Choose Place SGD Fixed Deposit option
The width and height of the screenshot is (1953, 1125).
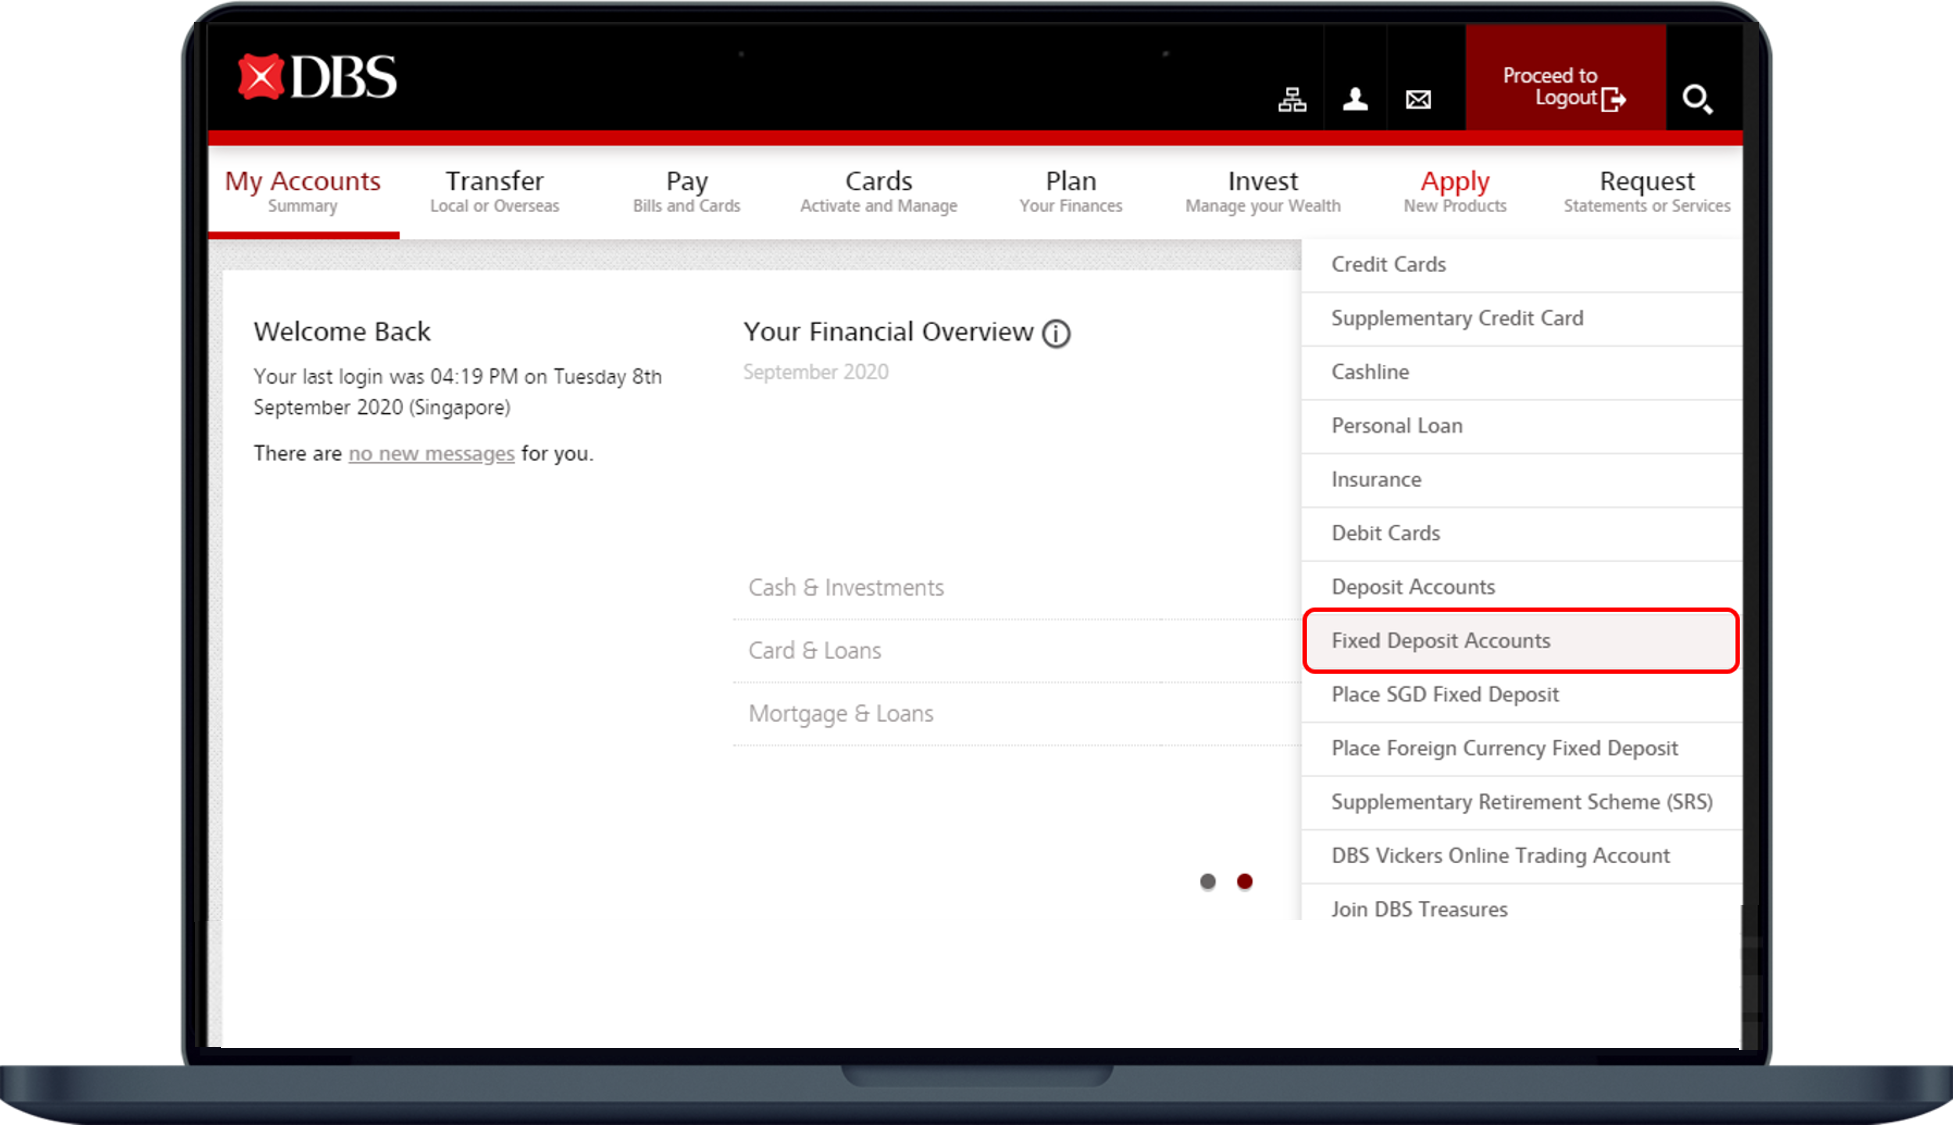[x=1445, y=695]
